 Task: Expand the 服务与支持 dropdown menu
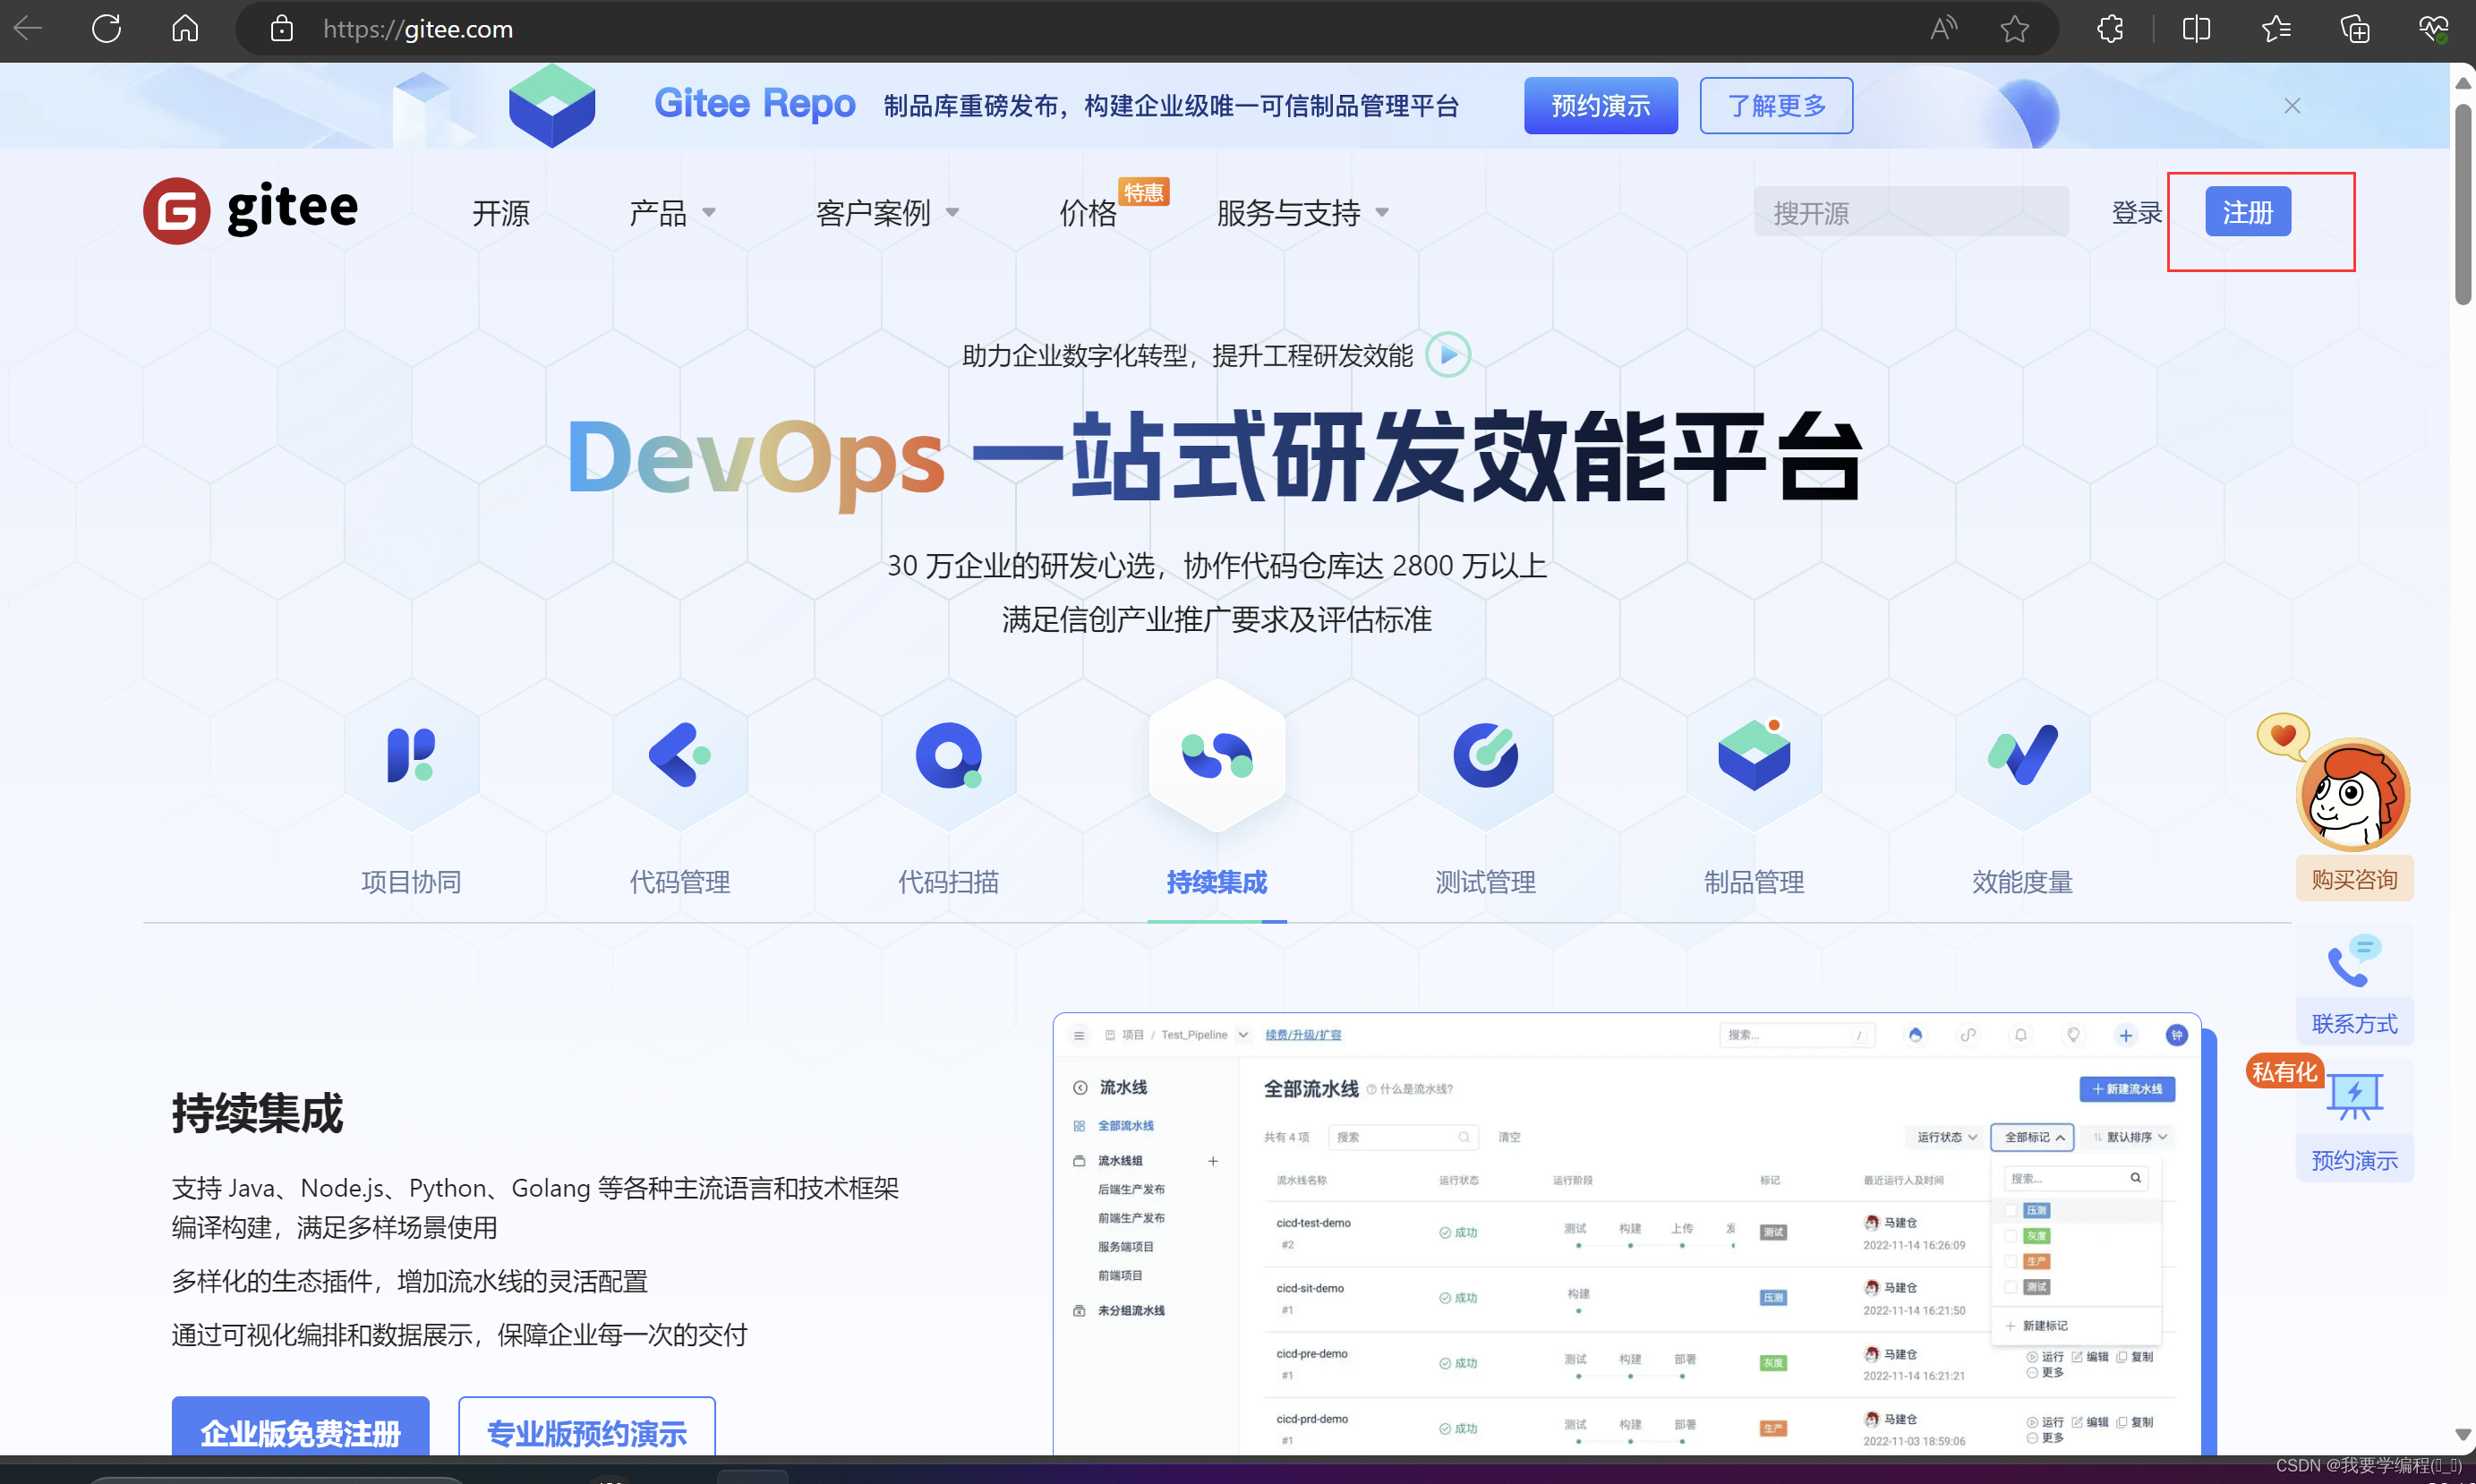pyautogui.click(x=1301, y=213)
